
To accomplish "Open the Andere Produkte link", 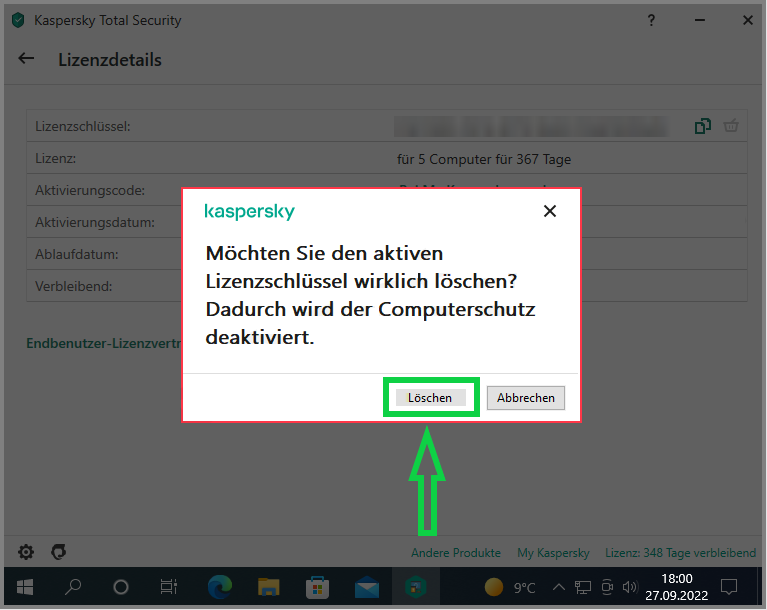I will [456, 553].
